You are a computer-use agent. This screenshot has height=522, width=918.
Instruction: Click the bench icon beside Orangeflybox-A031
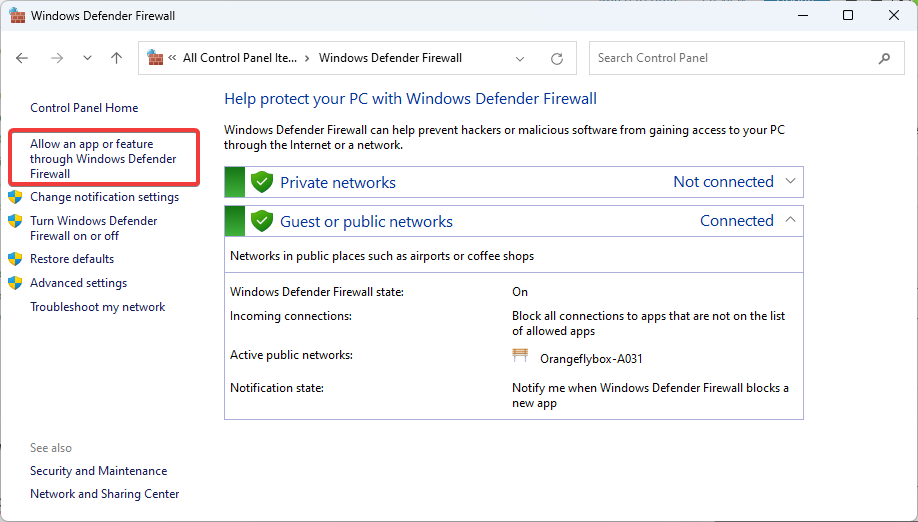[x=520, y=355]
